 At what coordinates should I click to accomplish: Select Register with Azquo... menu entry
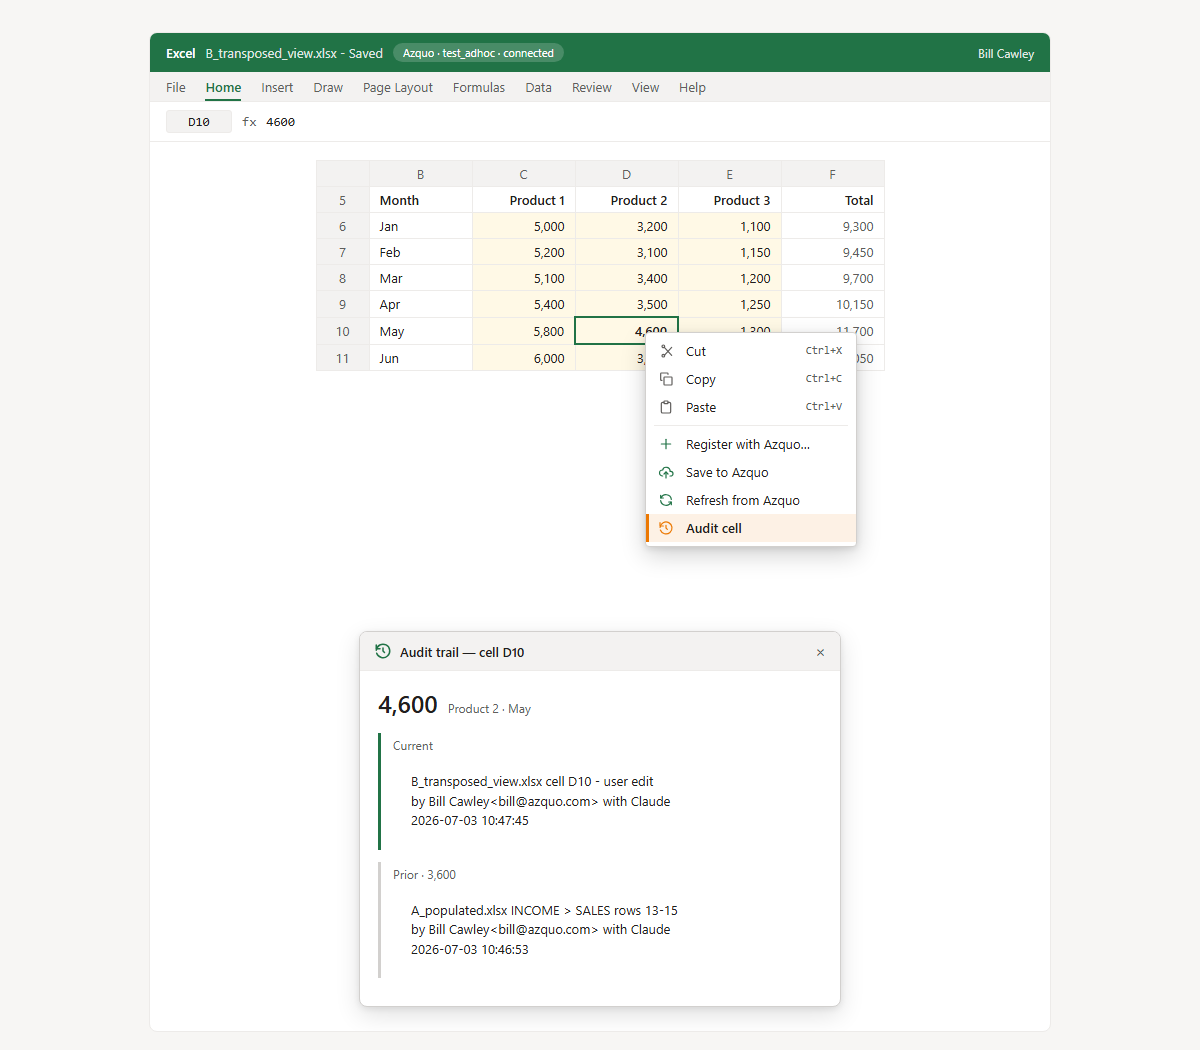(x=751, y=444)
